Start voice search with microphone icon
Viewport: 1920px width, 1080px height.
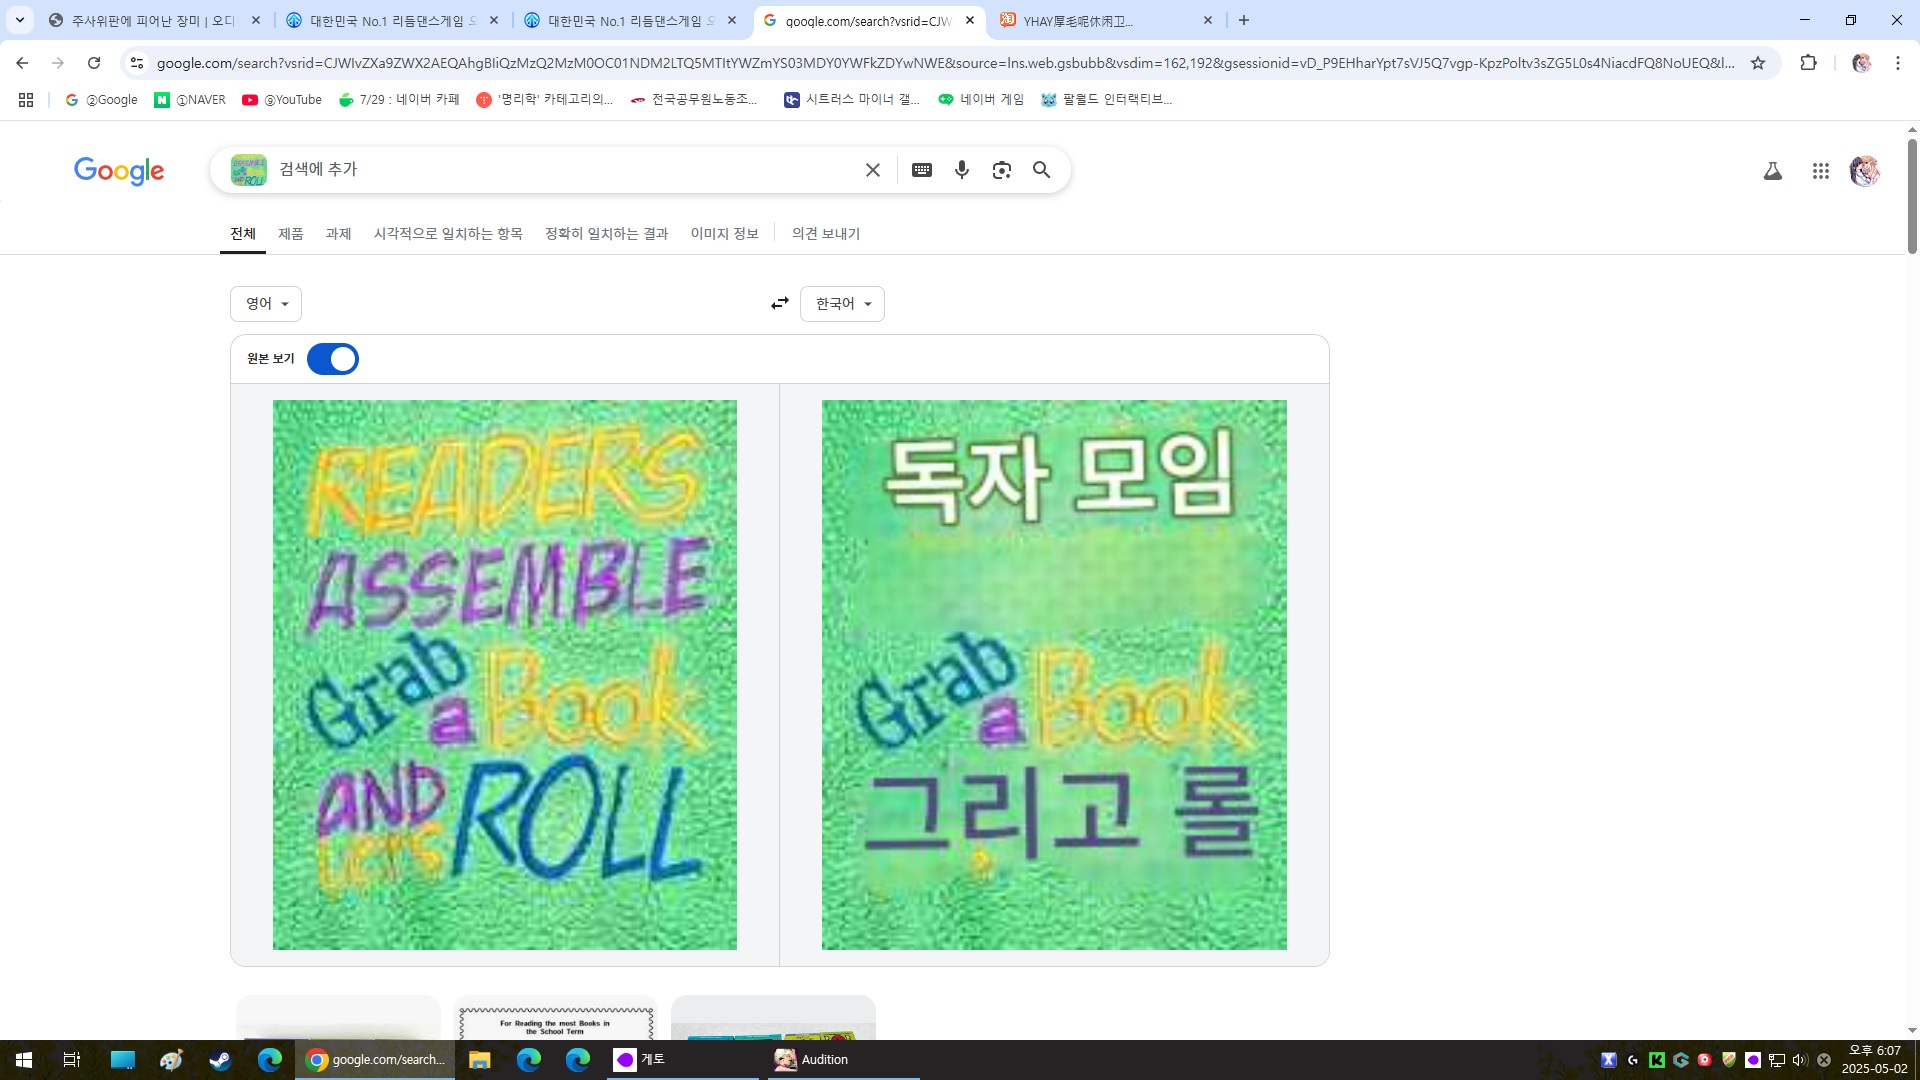tap(962, 170)
